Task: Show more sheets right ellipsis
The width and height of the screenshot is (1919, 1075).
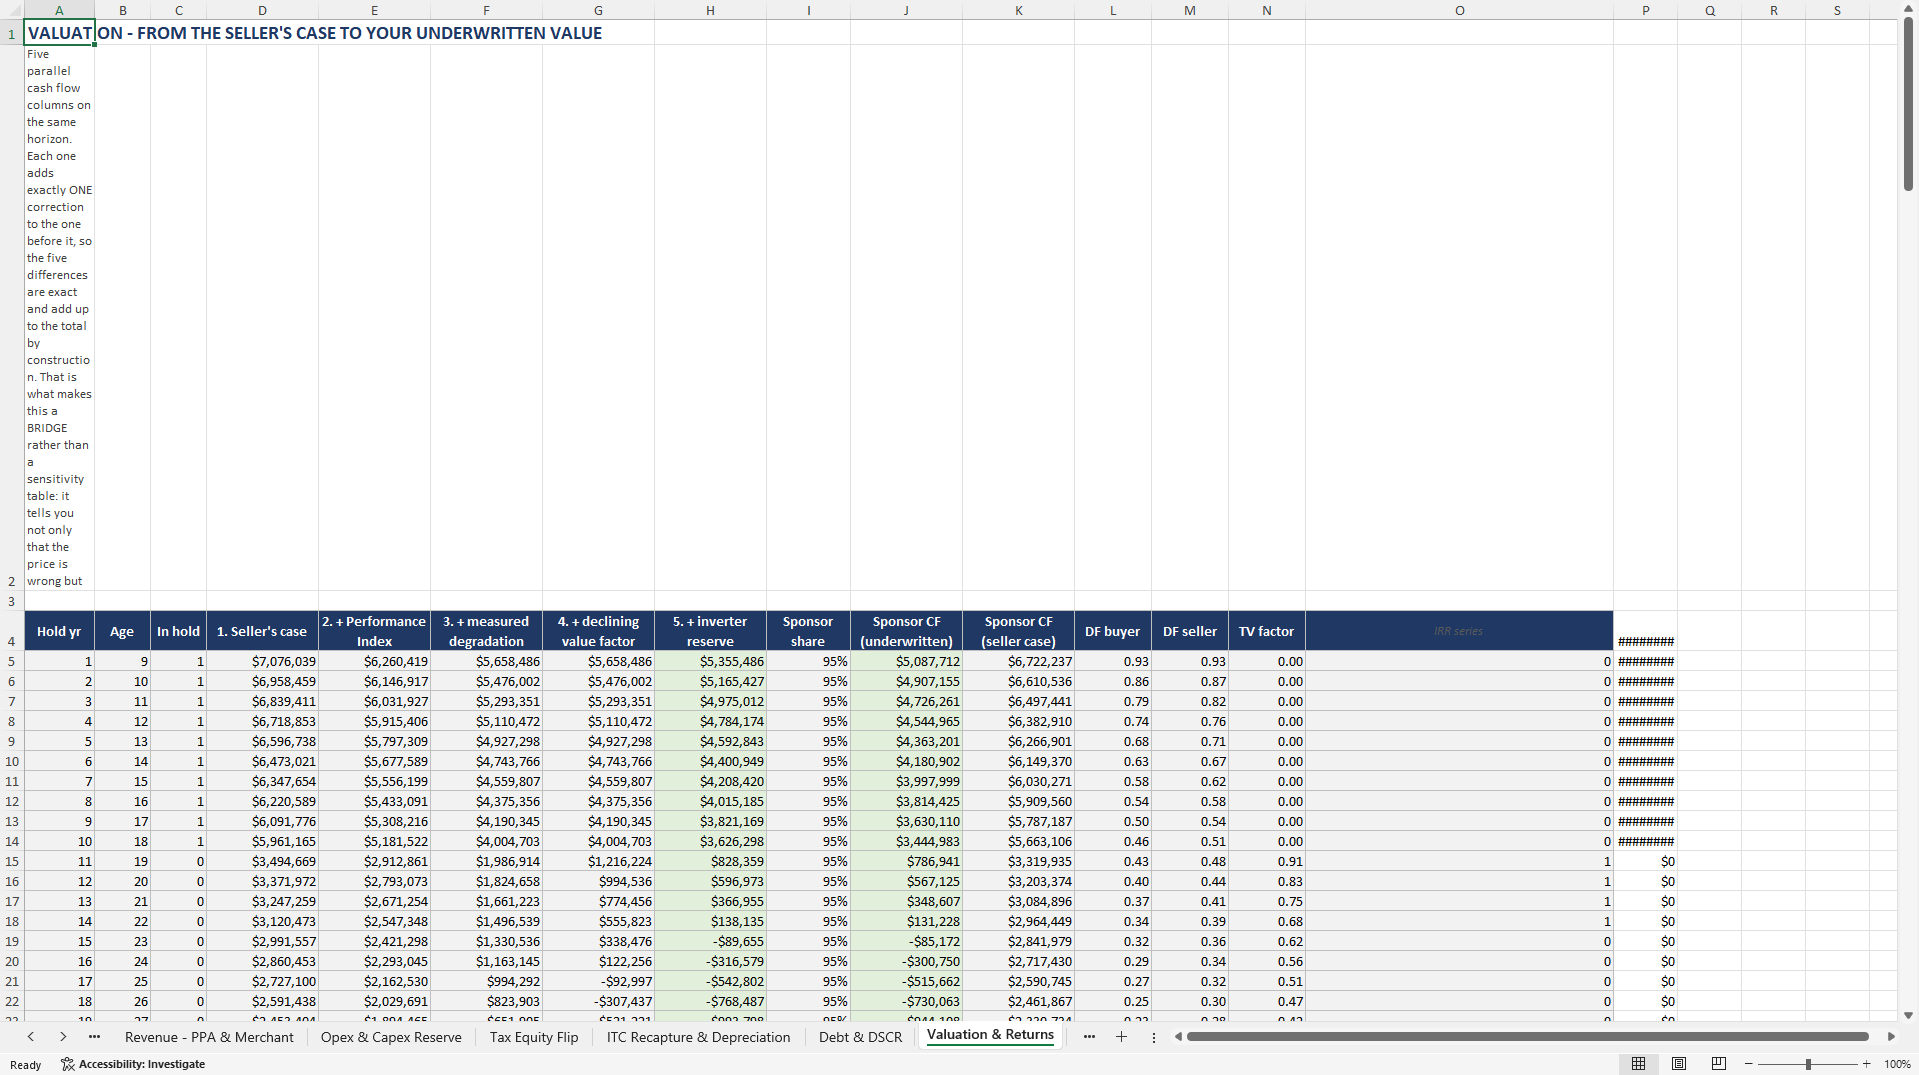Action: 1089,1037
